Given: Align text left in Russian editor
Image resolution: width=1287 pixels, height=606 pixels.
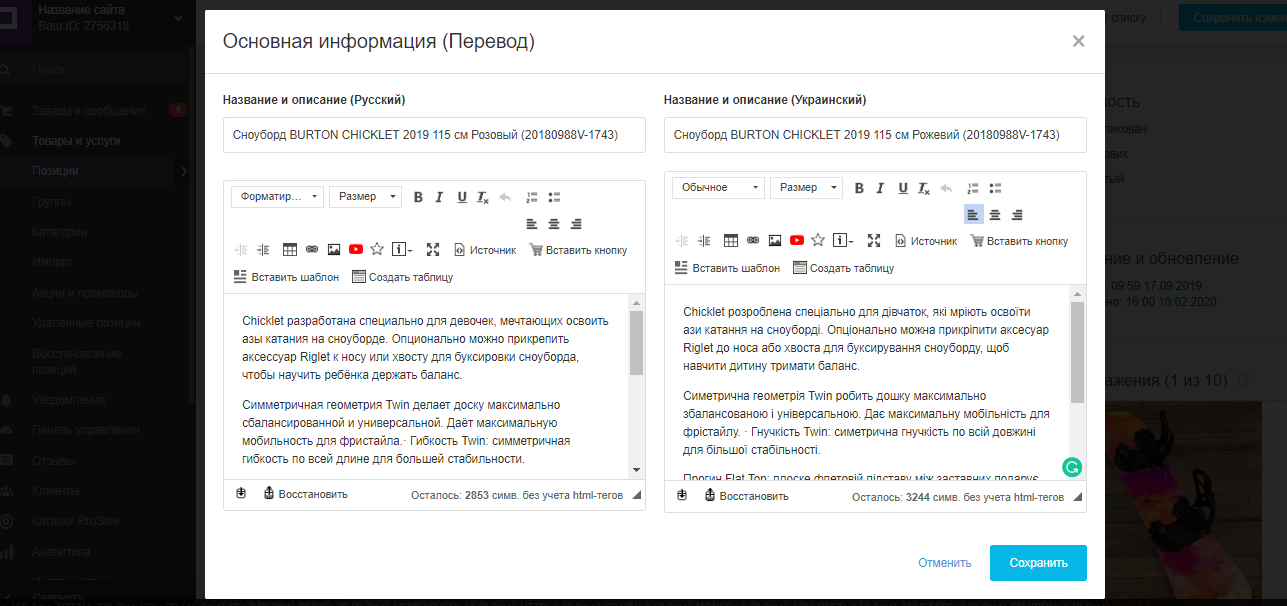Looking at the screenshot, I should pyautogui.click(x=532, y=224).
